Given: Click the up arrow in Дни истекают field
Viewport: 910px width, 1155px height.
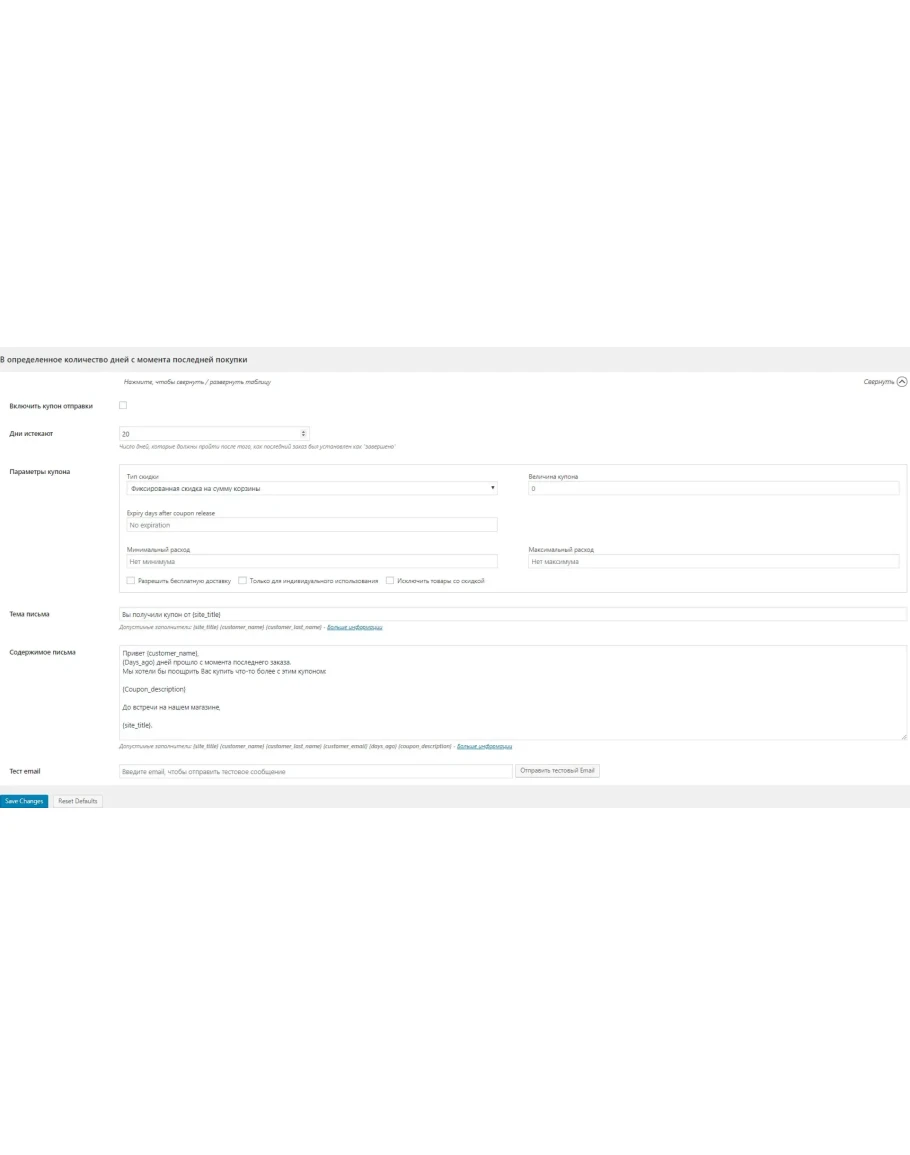Looking at the screenshot, I should (x=304, y=432).
